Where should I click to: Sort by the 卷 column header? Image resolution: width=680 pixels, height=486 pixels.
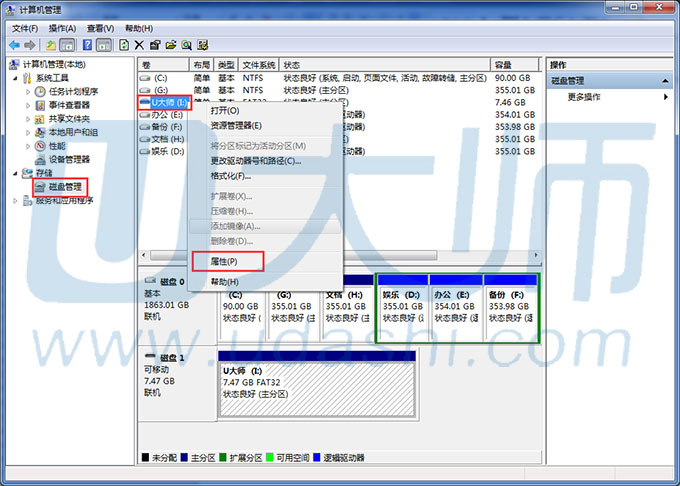click(x=163, y=65)
